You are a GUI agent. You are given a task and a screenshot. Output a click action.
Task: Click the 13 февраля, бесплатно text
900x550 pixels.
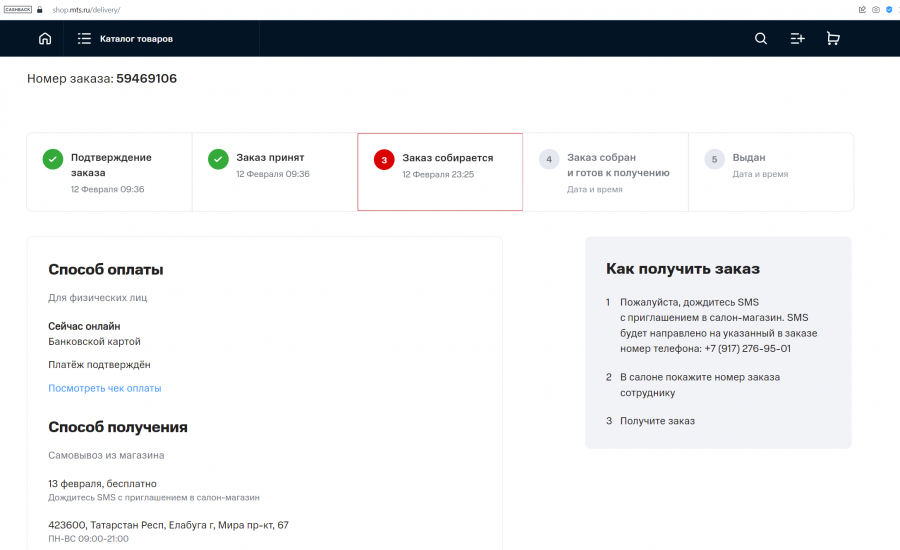(x=102, y=484)
